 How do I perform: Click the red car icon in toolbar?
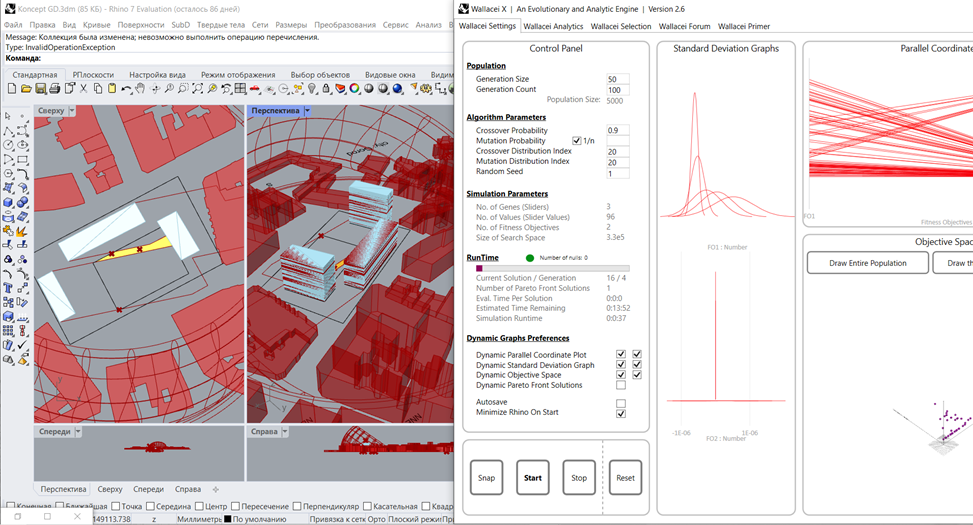tap(254, 89)
